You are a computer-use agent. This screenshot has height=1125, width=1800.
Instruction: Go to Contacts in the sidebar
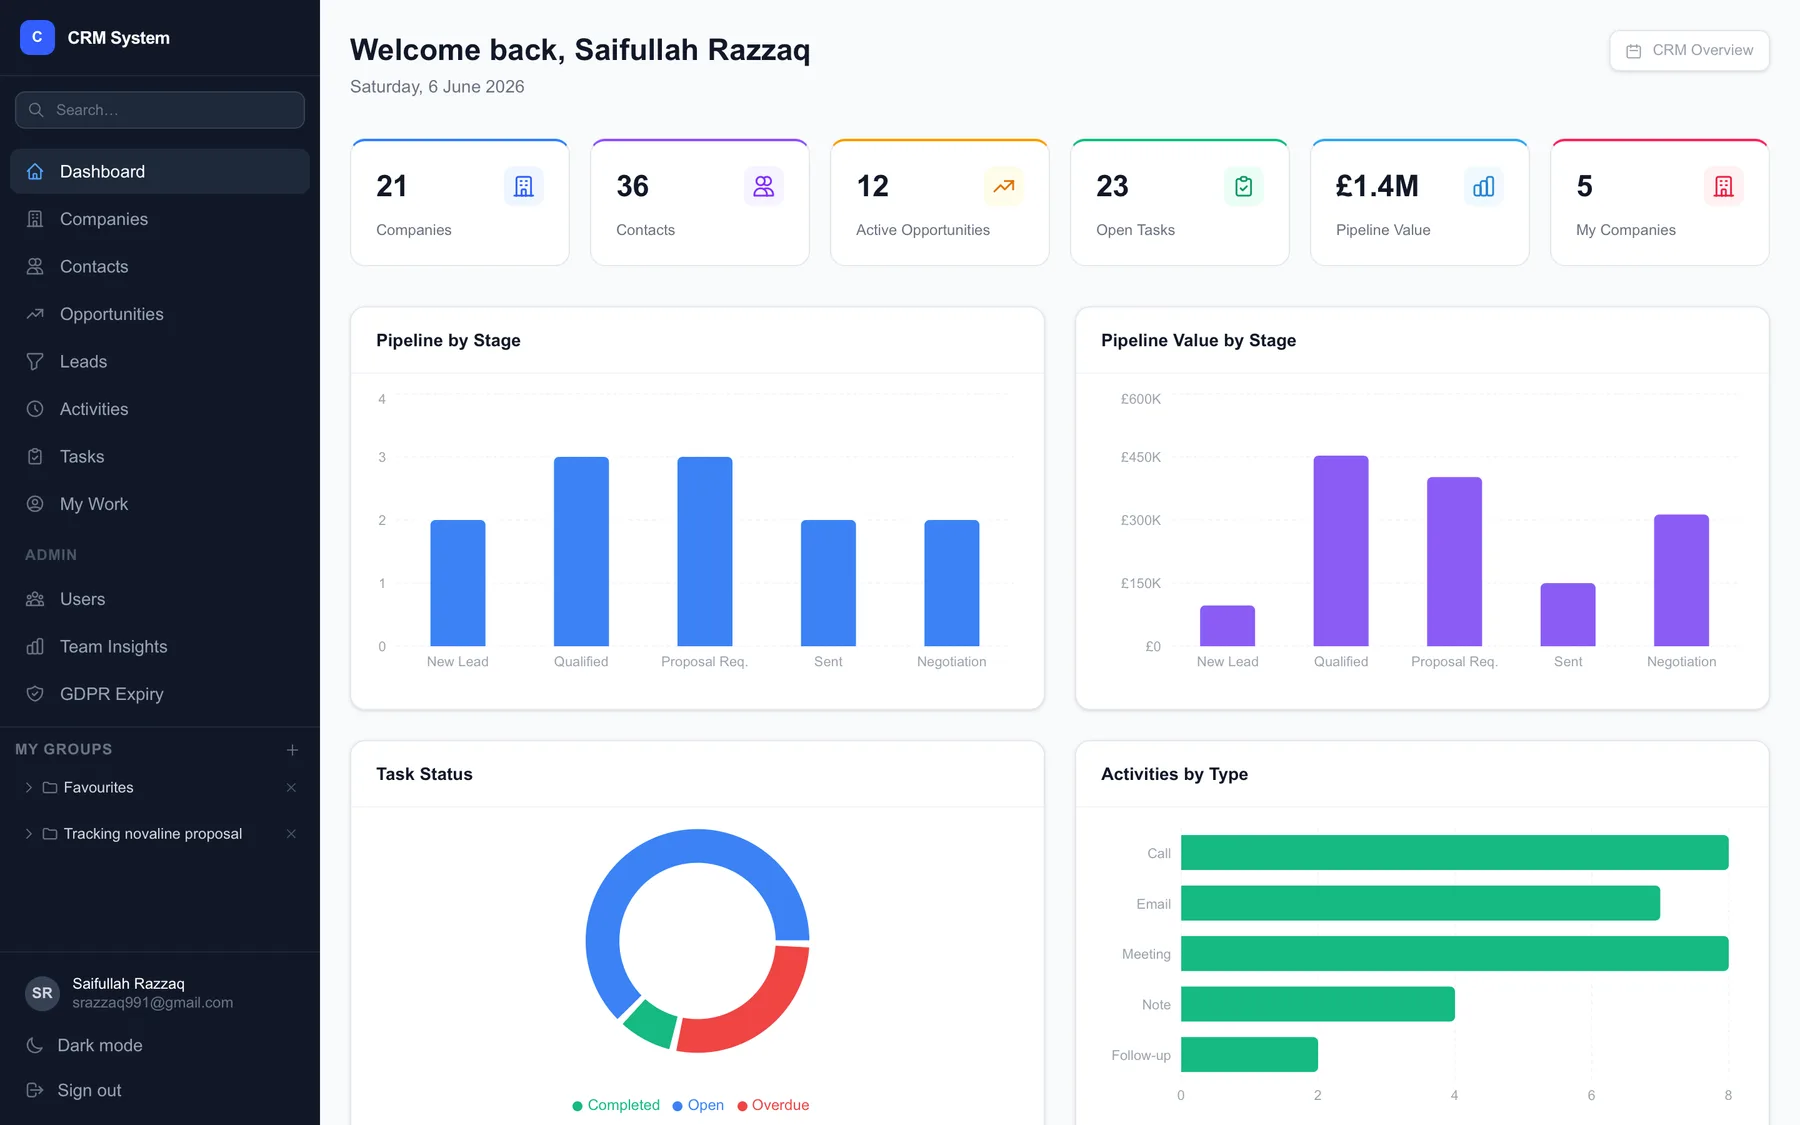coord(160,266)
